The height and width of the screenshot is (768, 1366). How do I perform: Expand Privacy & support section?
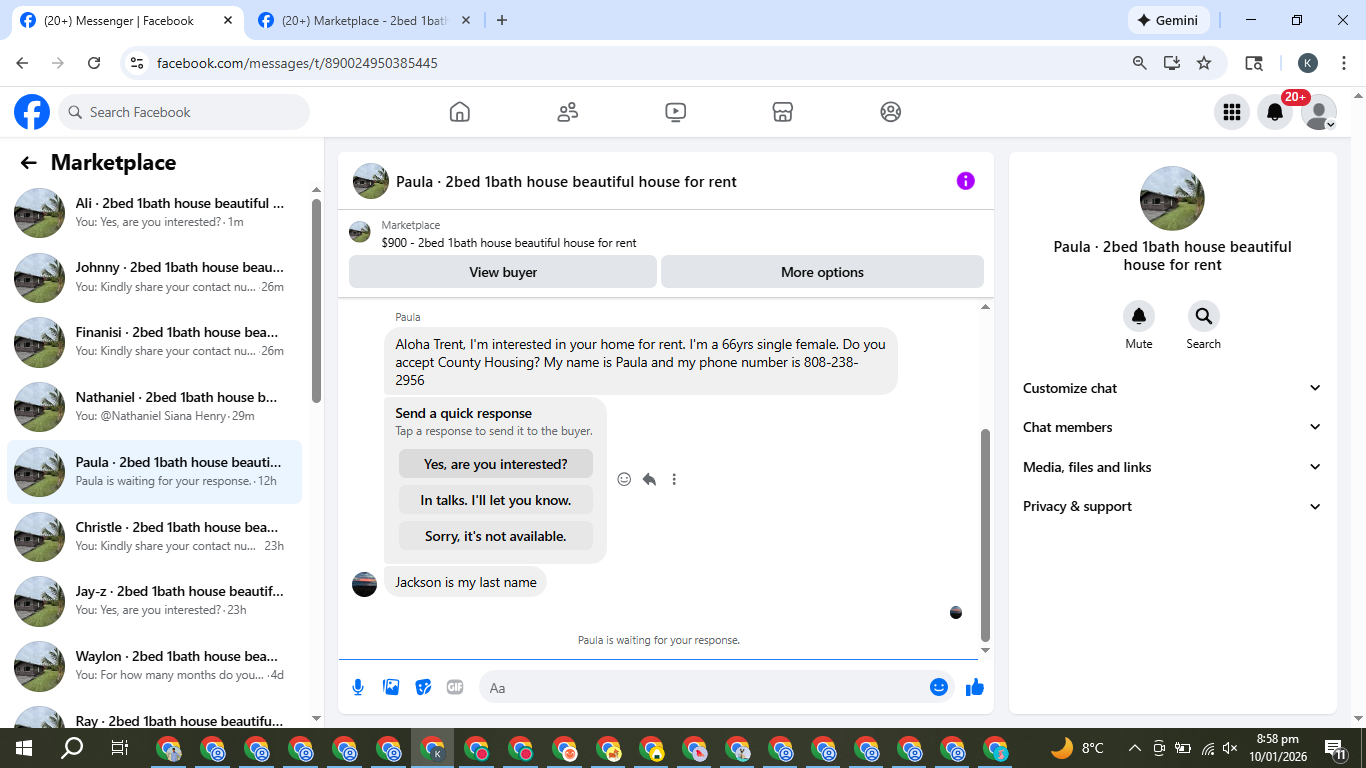click(1172, 506)
